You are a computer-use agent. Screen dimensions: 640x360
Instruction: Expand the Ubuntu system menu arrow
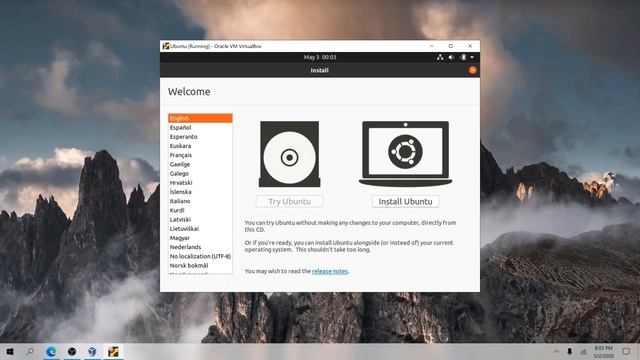[x=472, y=58]
